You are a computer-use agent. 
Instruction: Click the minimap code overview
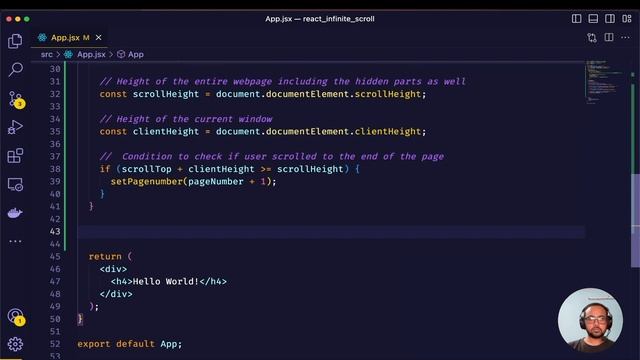(605, 82)
